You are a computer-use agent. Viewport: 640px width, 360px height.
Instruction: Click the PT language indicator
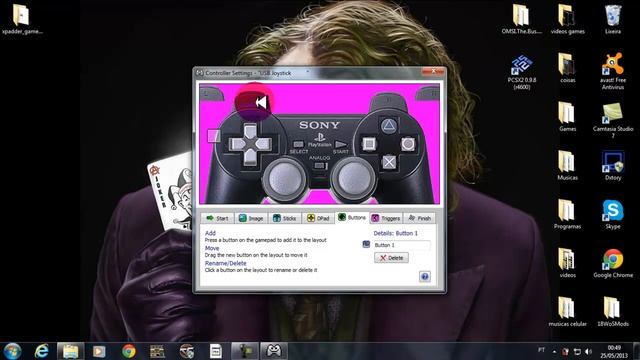tap(541, 350)
